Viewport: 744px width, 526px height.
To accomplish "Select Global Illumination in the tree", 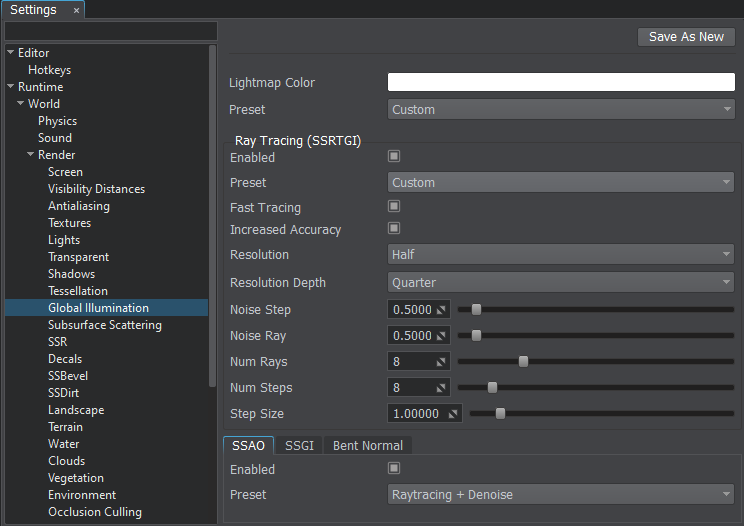I will coord(98,308).
